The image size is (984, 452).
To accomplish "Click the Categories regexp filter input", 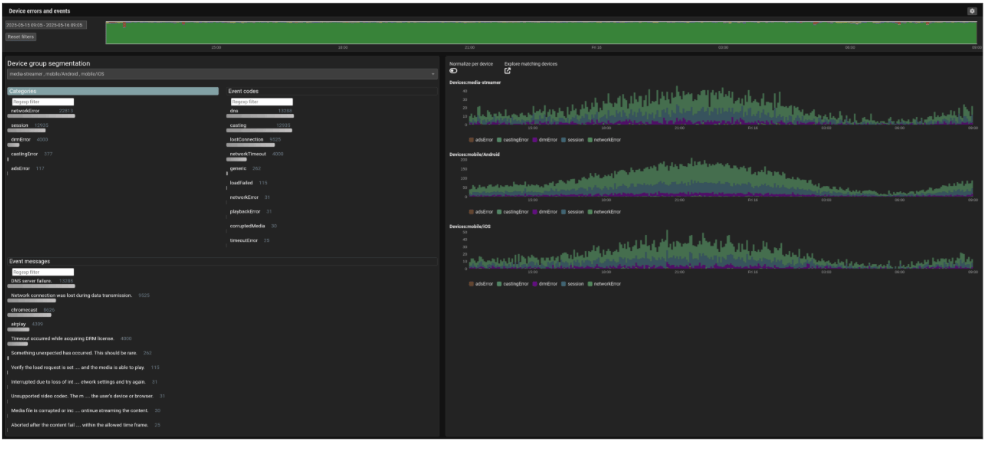I will coord(42,101).
